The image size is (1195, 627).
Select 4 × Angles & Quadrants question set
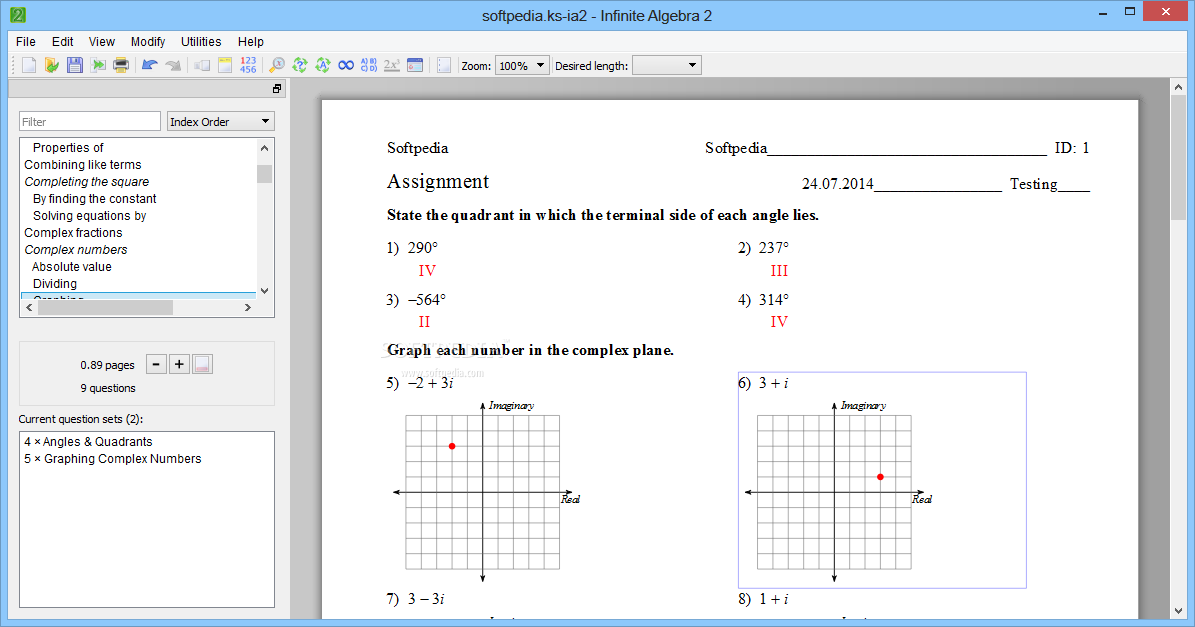click(88, 442)
